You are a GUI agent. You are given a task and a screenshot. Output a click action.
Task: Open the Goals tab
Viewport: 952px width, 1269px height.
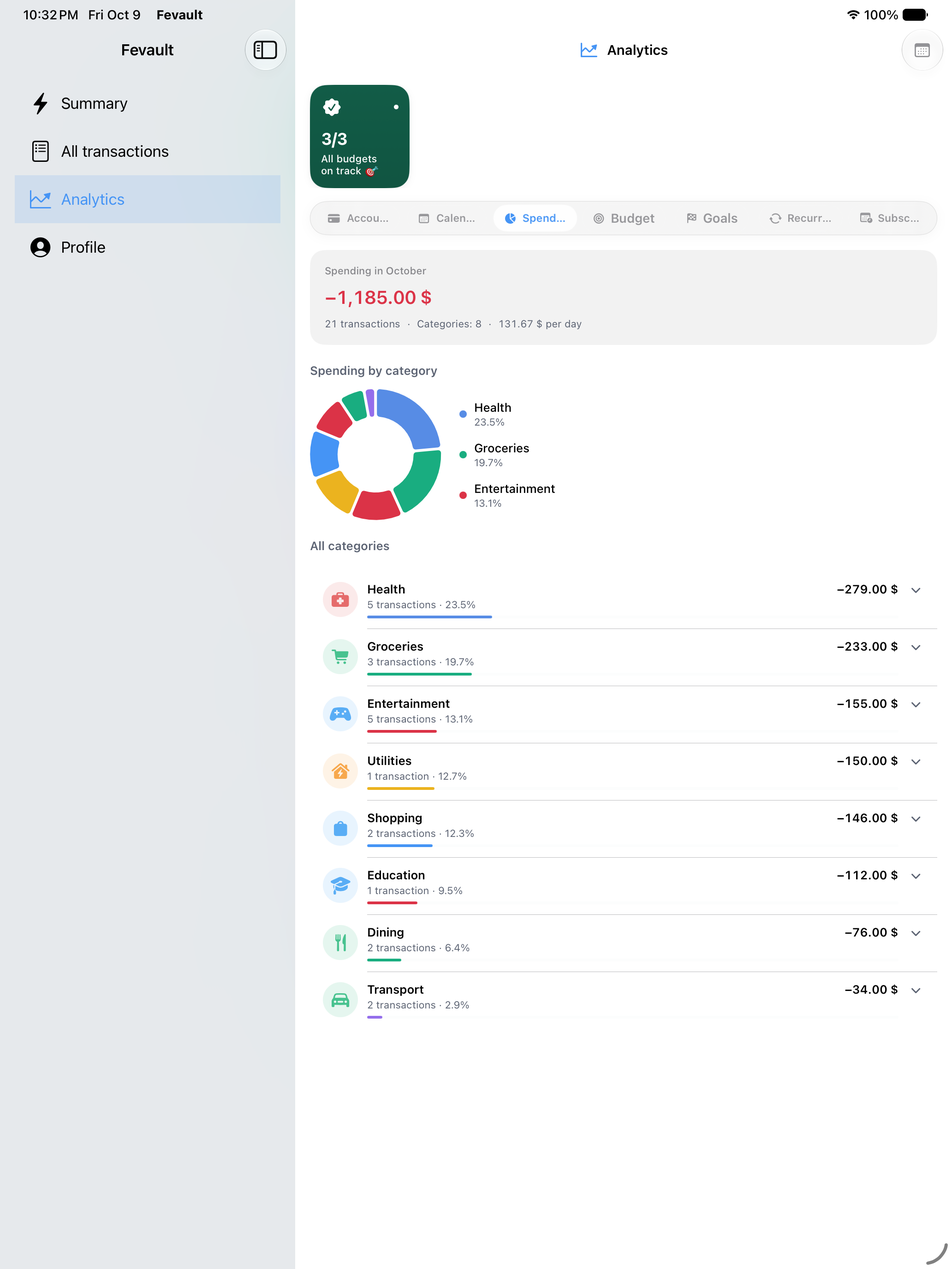pos(712,218)
